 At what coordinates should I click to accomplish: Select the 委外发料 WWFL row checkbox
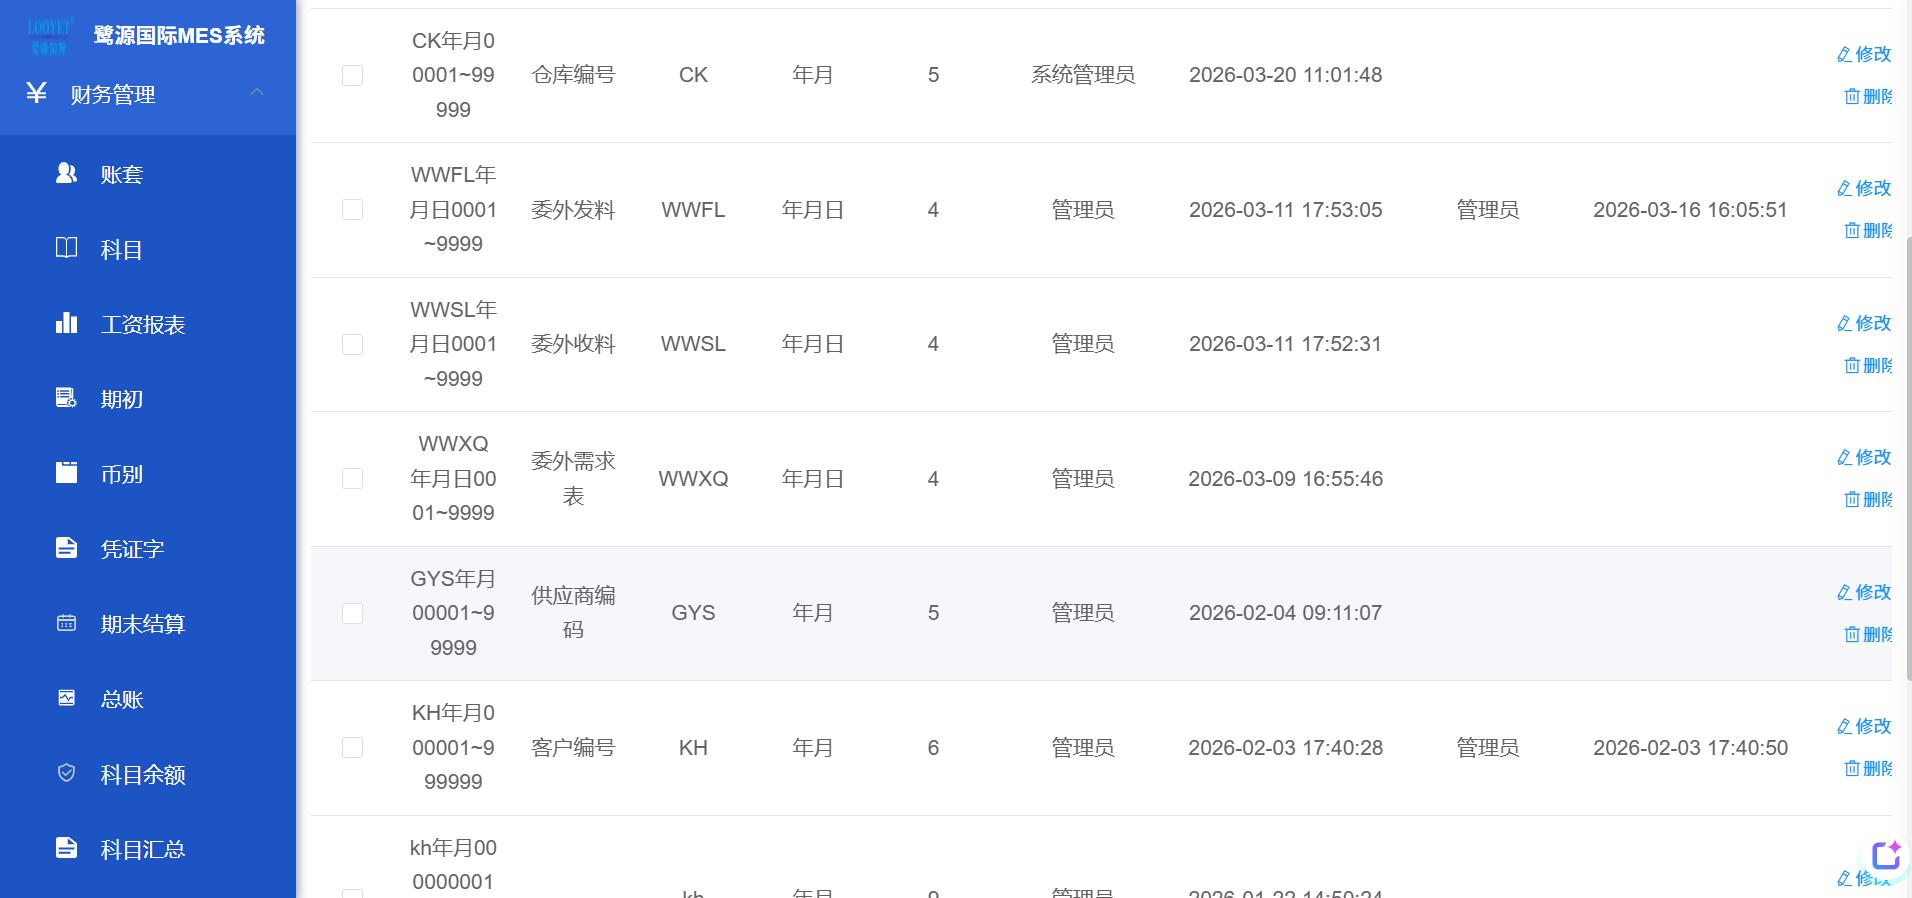[352, 210]
